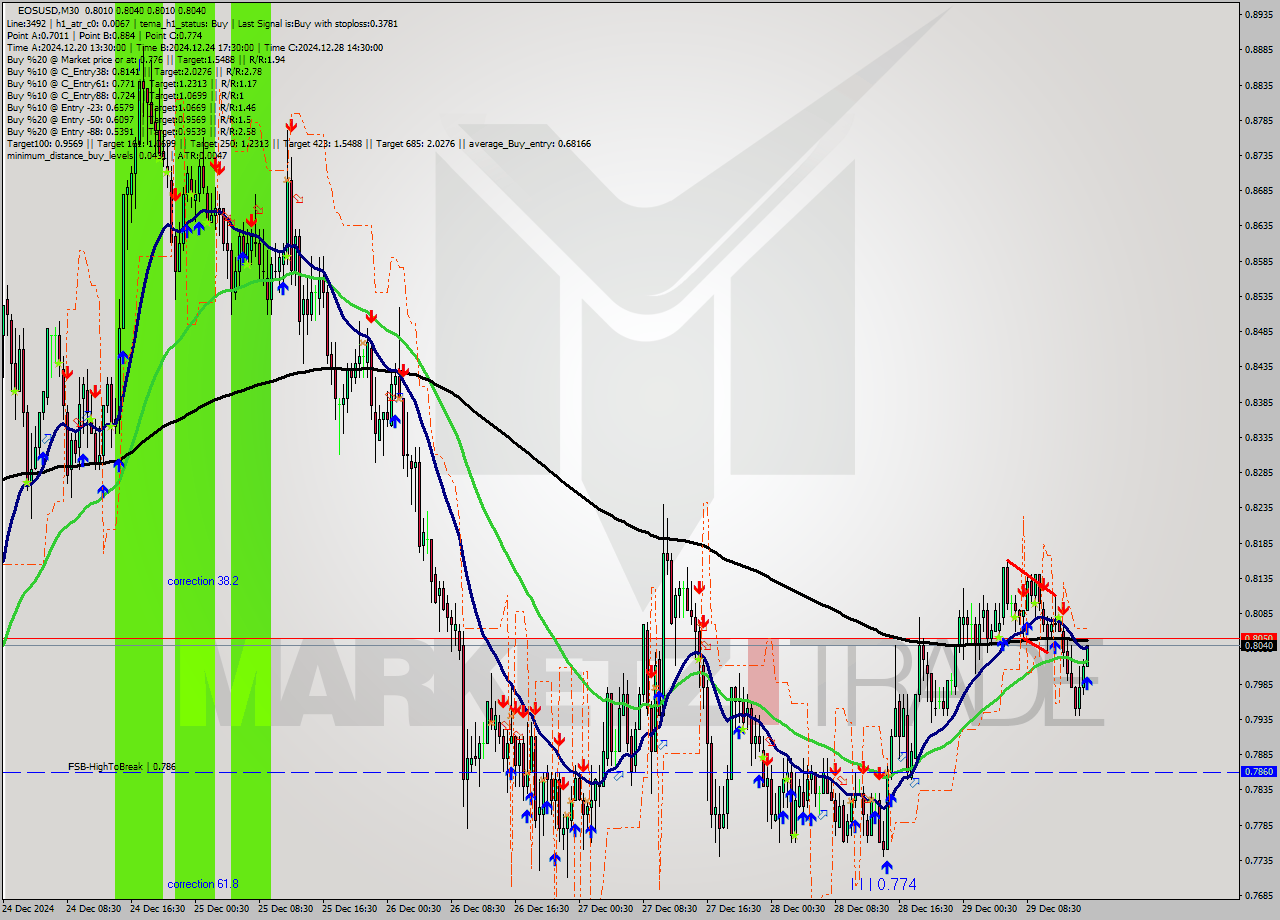Click the '27 Dec 16:30' time axis label
Viewport: 1280px width, 920px height.
point(733,909)
